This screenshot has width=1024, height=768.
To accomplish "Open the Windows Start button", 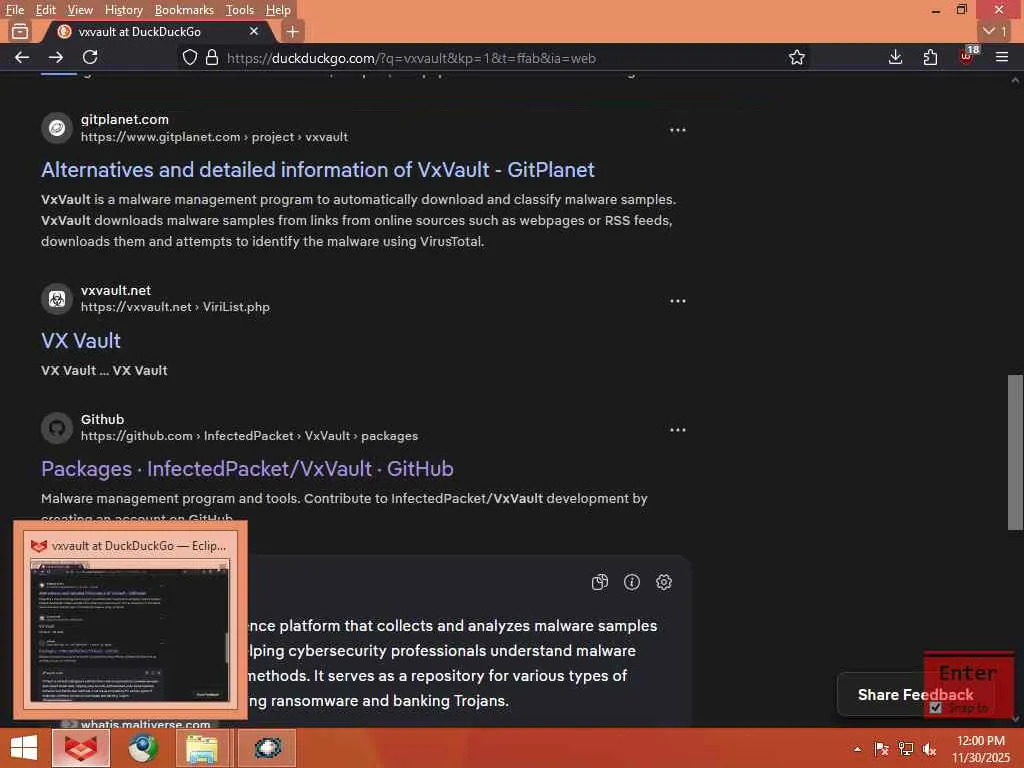I will (x=24, y=748).
